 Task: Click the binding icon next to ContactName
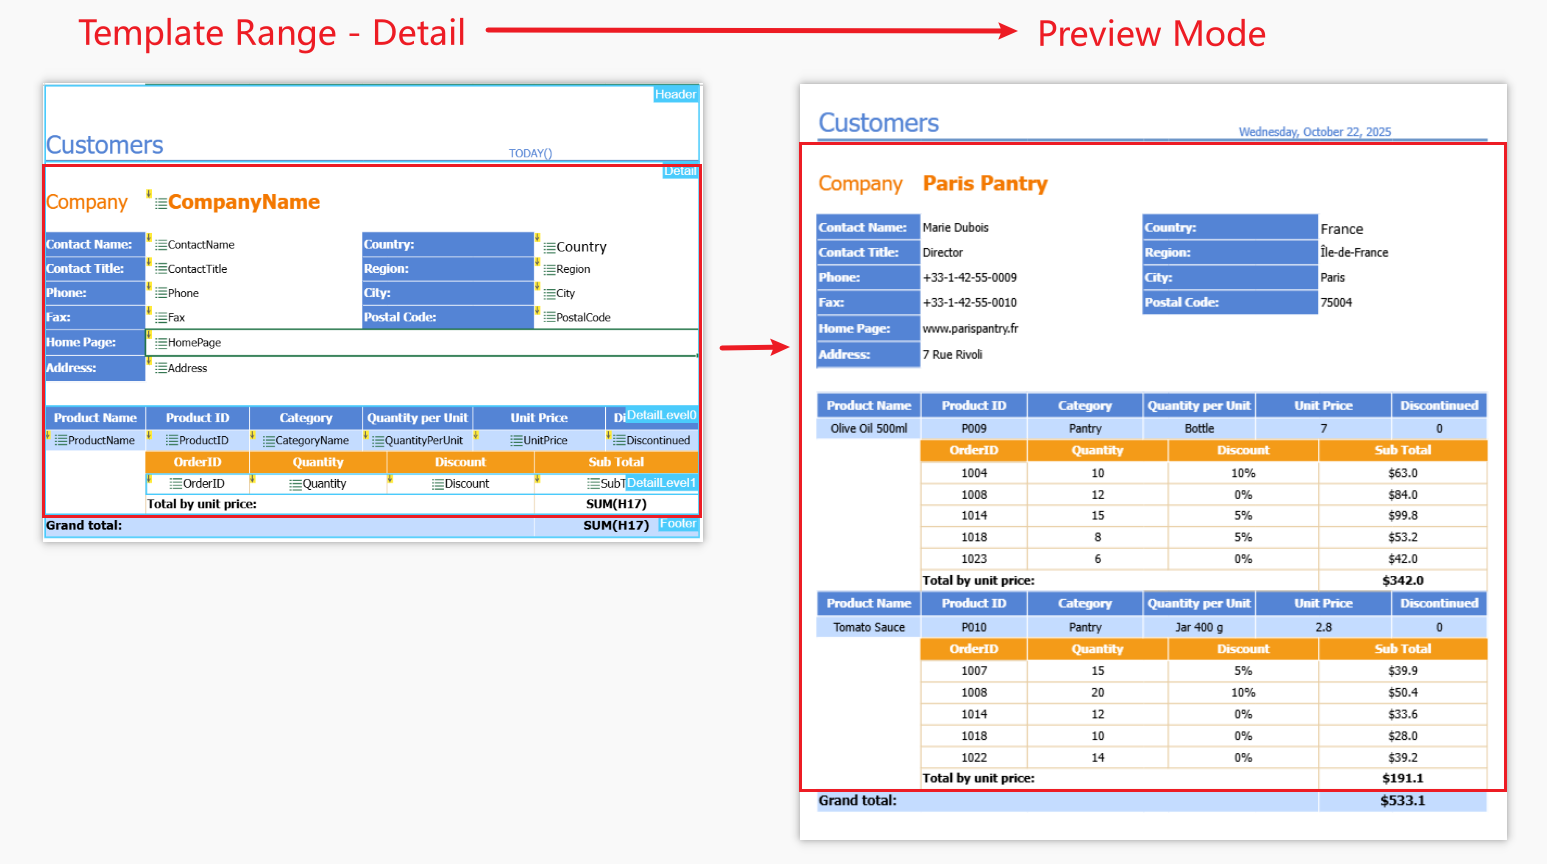[160, 245]
